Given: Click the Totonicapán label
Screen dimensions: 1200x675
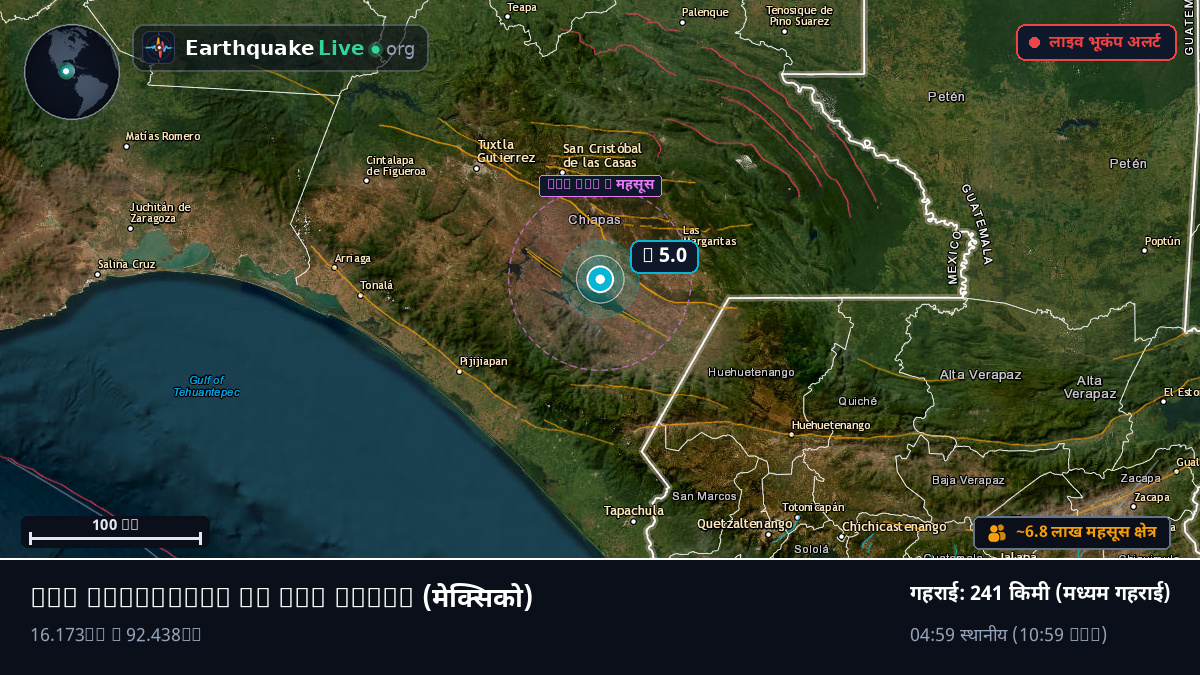Looking at the screenshot, I should (x=813, y=507).
